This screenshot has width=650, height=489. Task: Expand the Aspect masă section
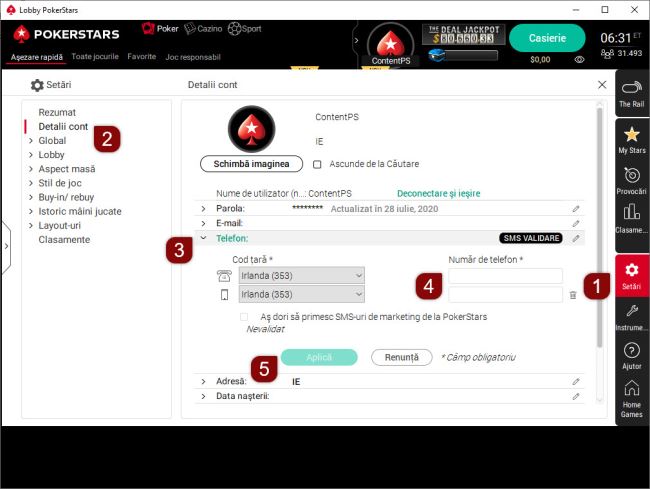(x=31, y=169)
